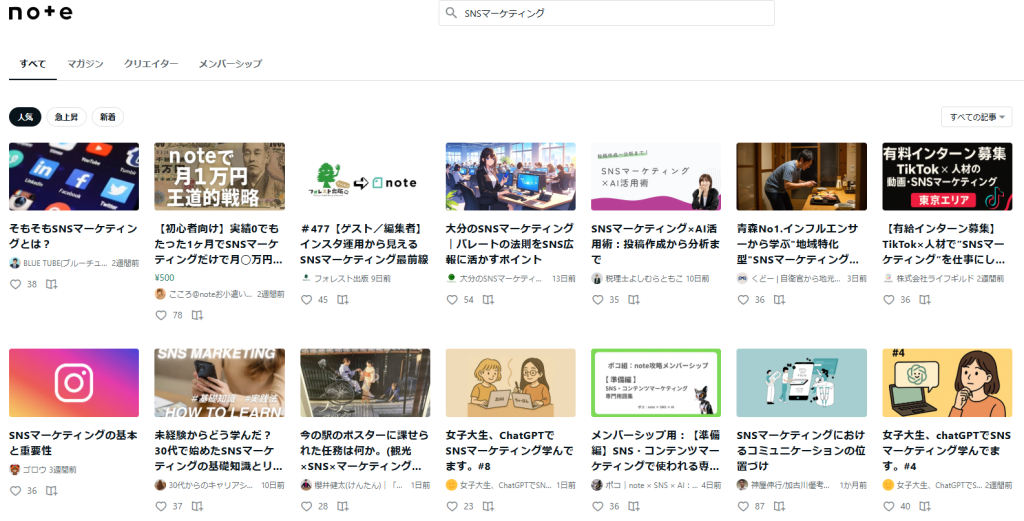The image size is (1024, 521).
Task: Like the メンバーシップ用 準備編 article
Action: 598,506
